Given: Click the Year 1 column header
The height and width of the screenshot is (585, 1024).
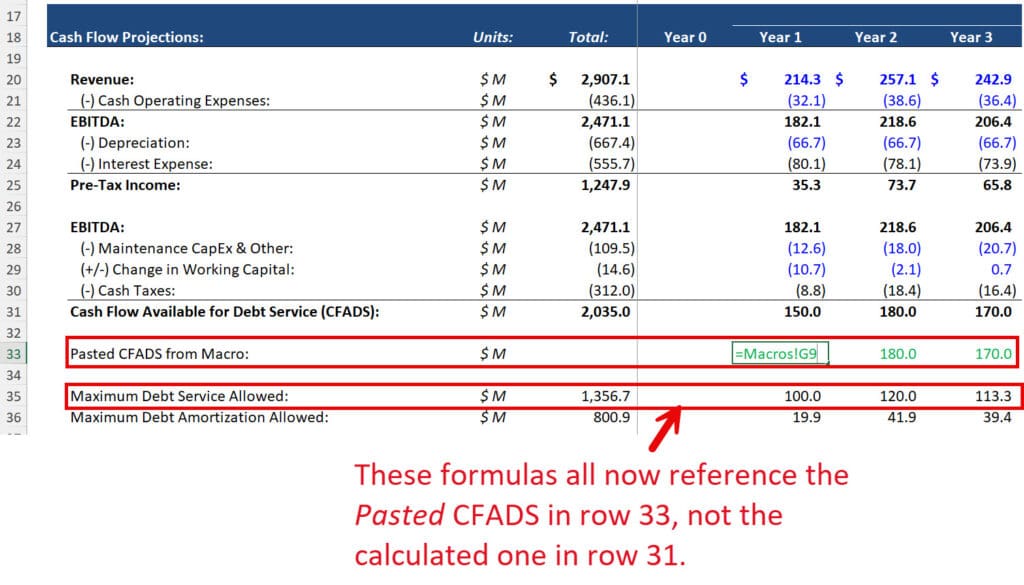Looking at the screenshot, I should pyautogui.click(x=780, y=37).
